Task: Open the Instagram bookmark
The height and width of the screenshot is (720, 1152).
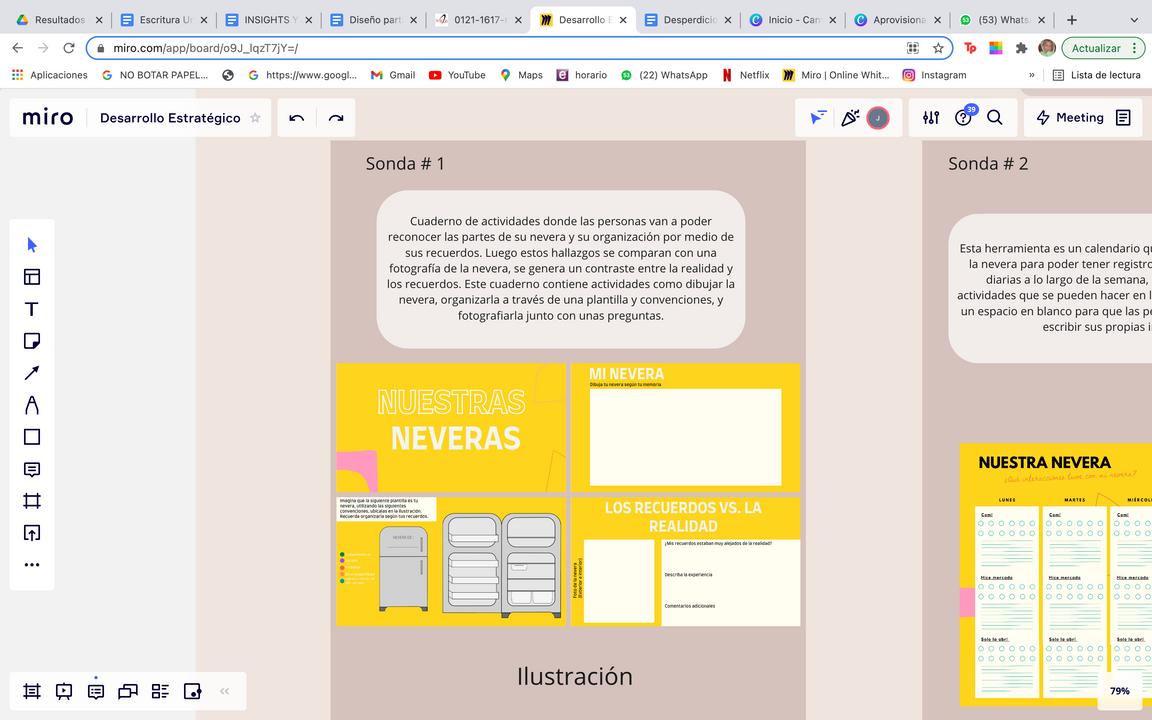Action: click(x=935, y=75)
